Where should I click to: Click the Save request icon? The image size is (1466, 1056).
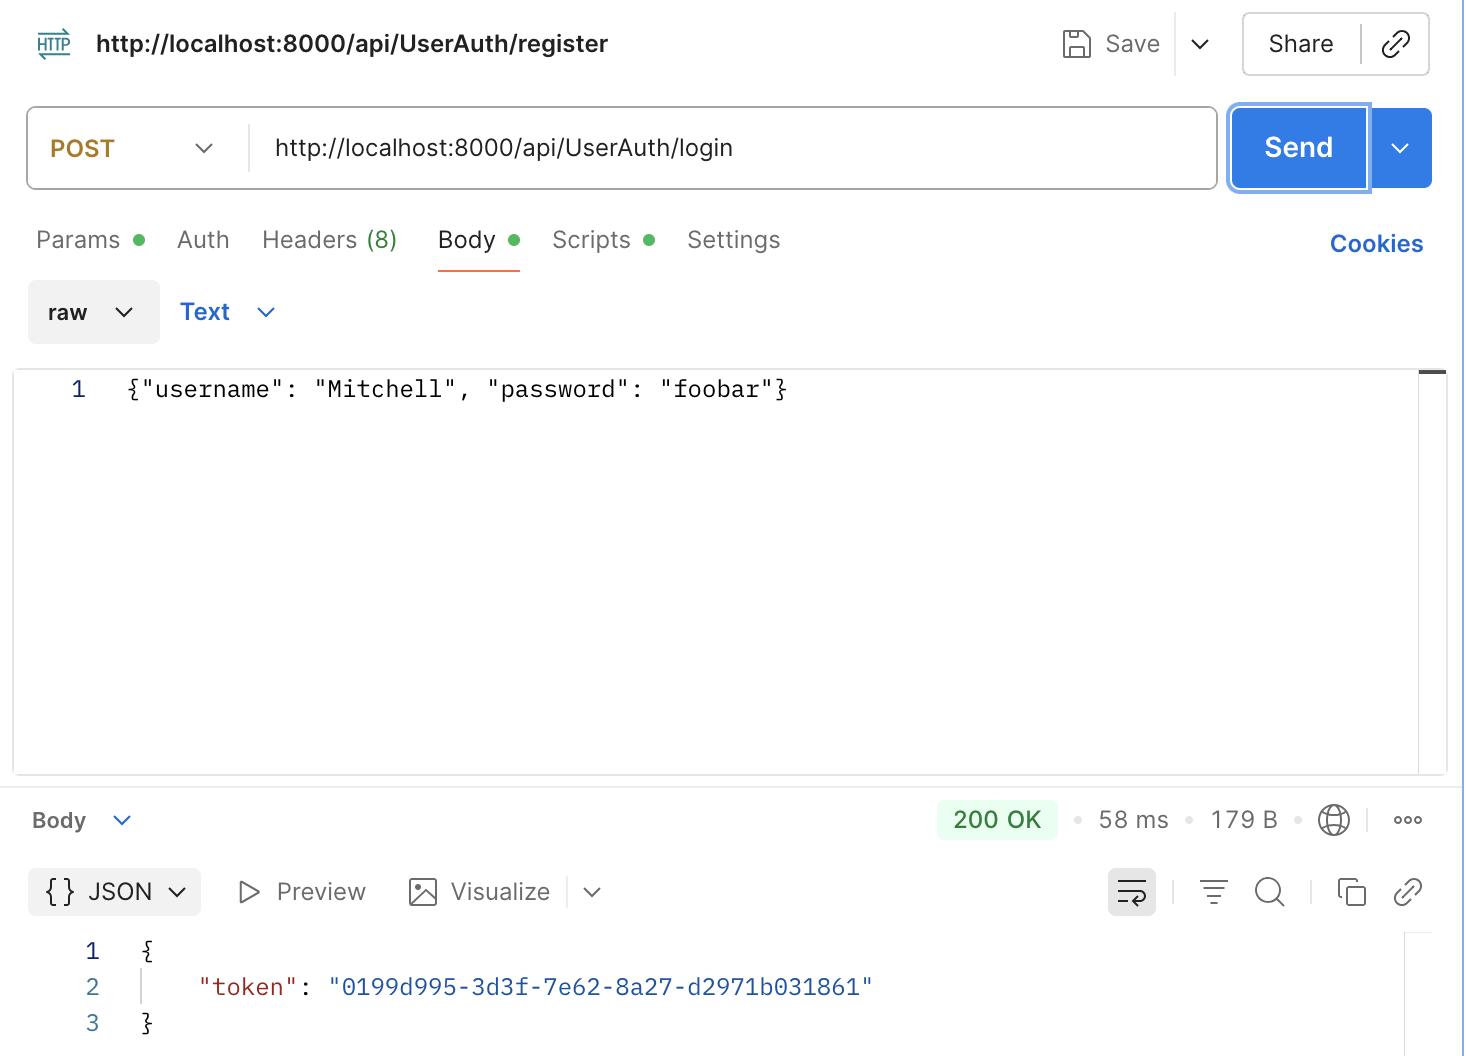point(1076,44)
